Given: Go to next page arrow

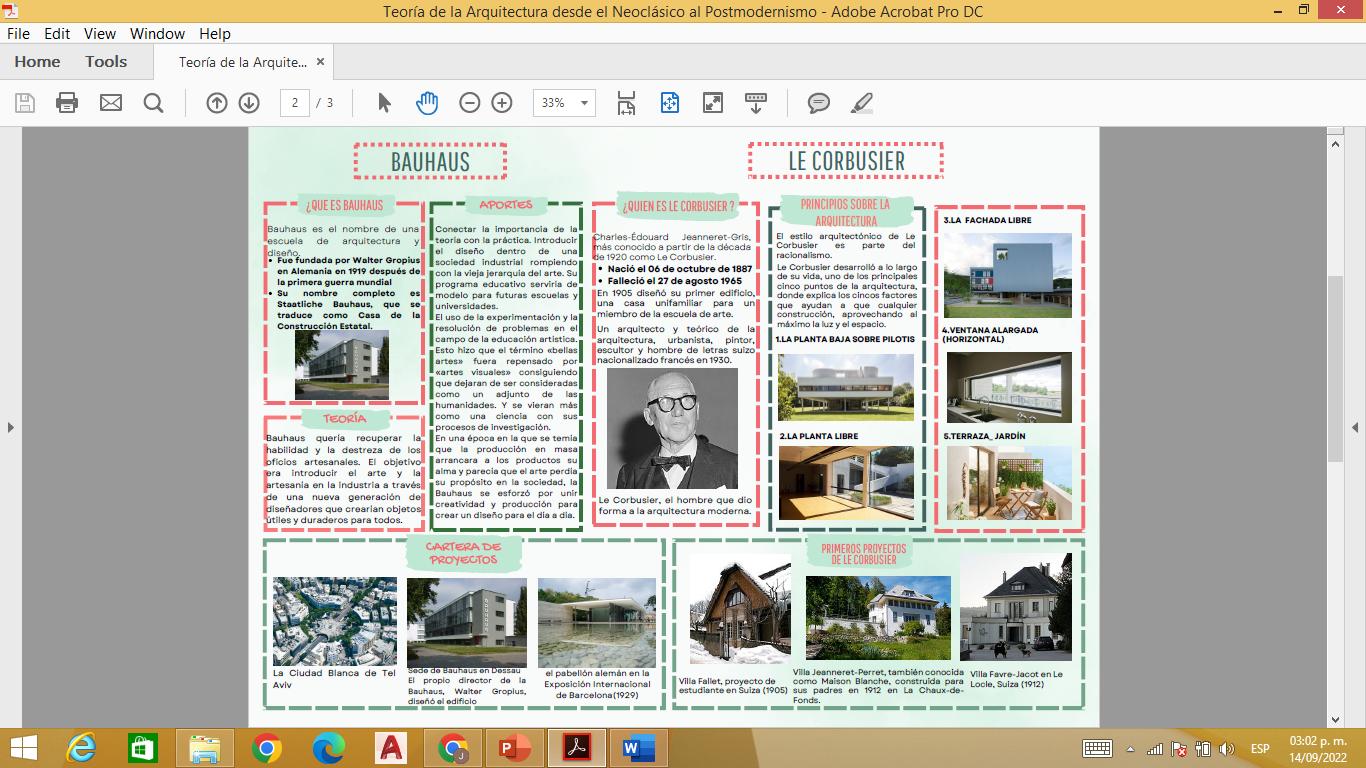Looking at the screenshot, I should [249, 102].
